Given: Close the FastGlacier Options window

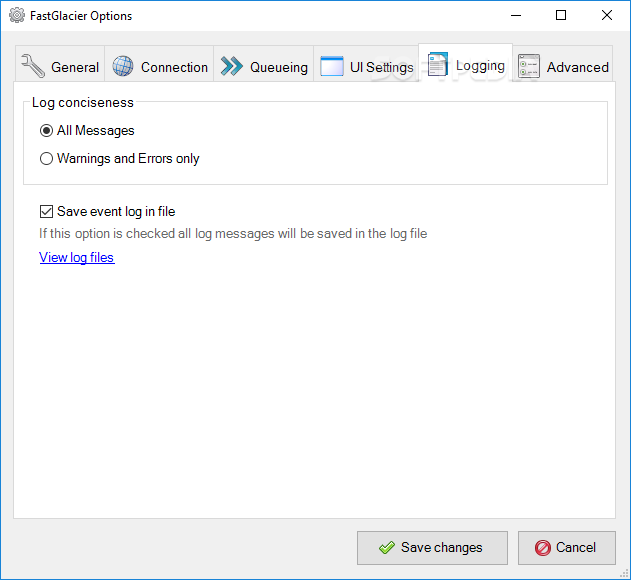Looking at the screenshot, I should (607, 15).
